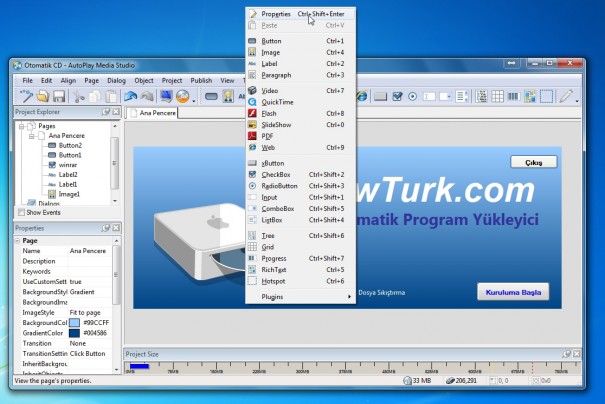Click the CheckBox object toolbar icon
This screenshot has width=605, height=404.
[x=397, y=96]
